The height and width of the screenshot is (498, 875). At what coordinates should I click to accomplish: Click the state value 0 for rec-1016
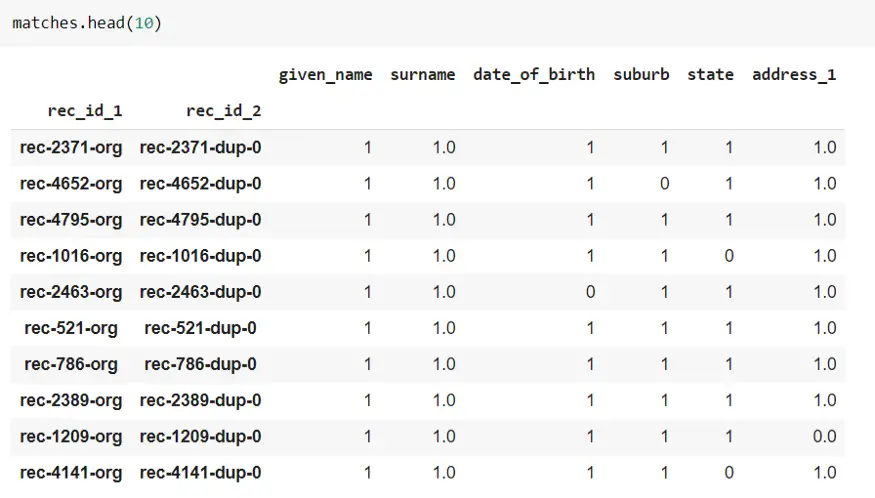[729, 256]
